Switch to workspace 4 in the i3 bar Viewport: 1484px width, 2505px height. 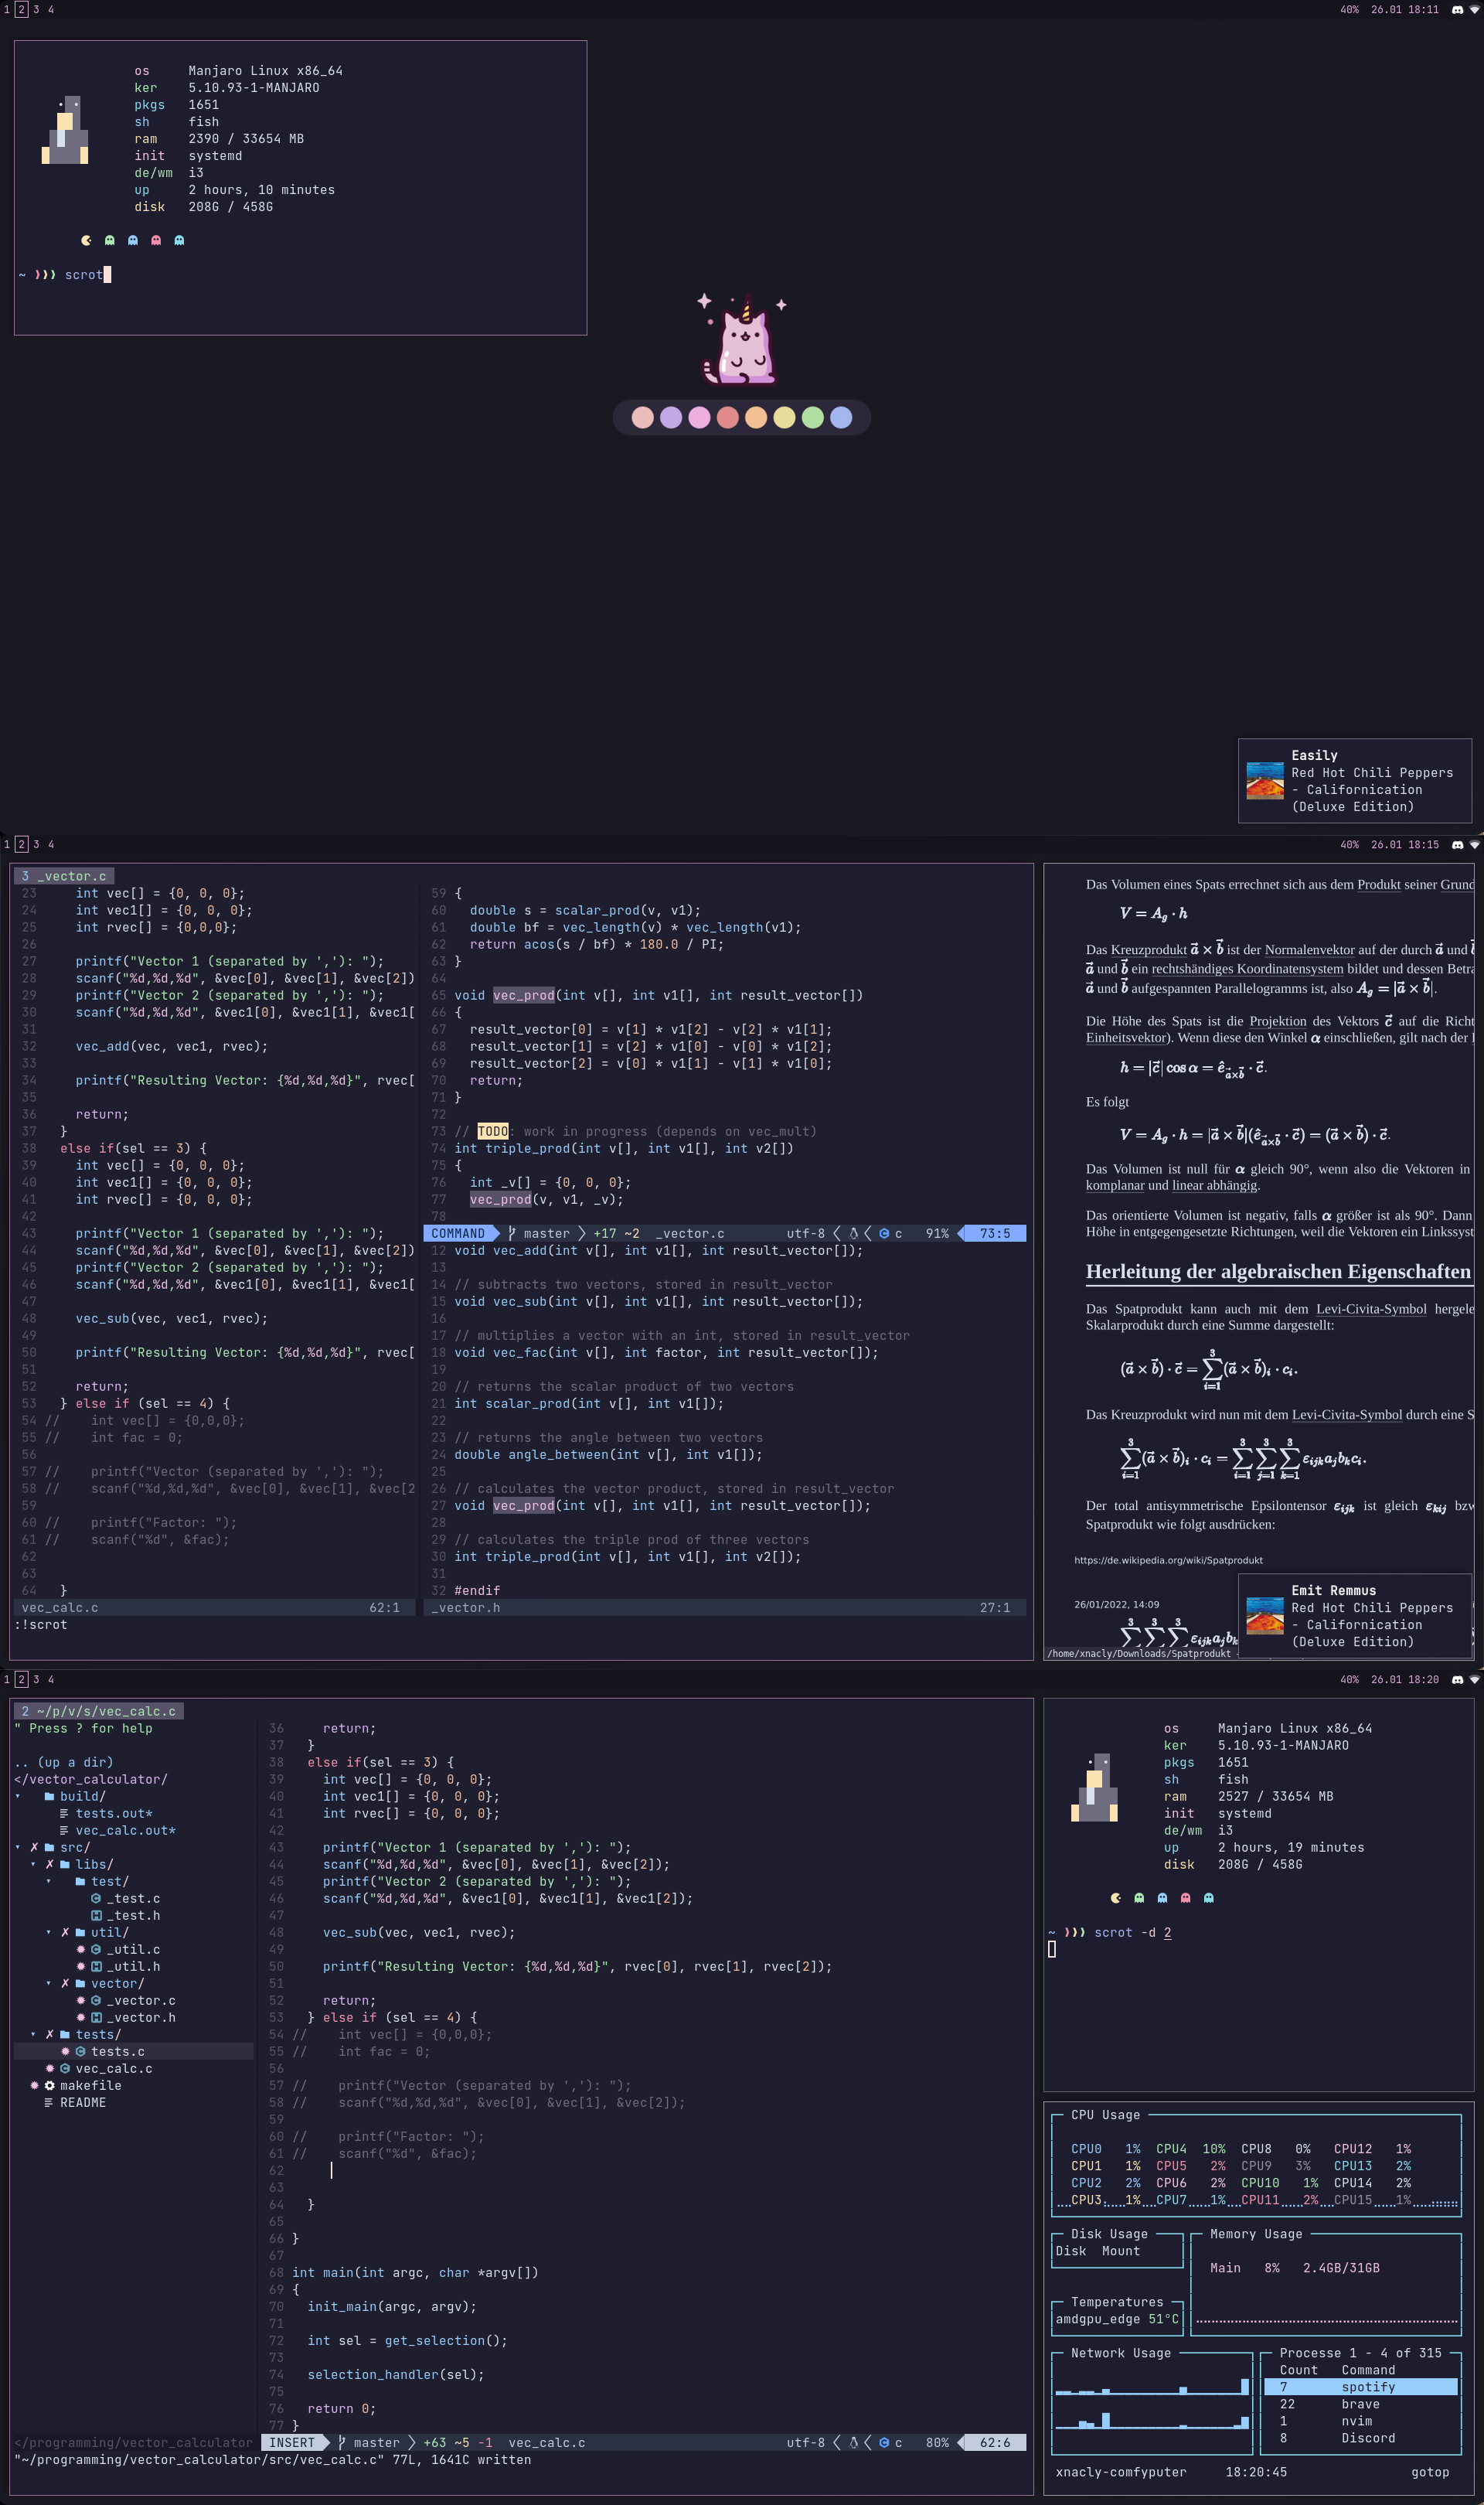[50, 9]
